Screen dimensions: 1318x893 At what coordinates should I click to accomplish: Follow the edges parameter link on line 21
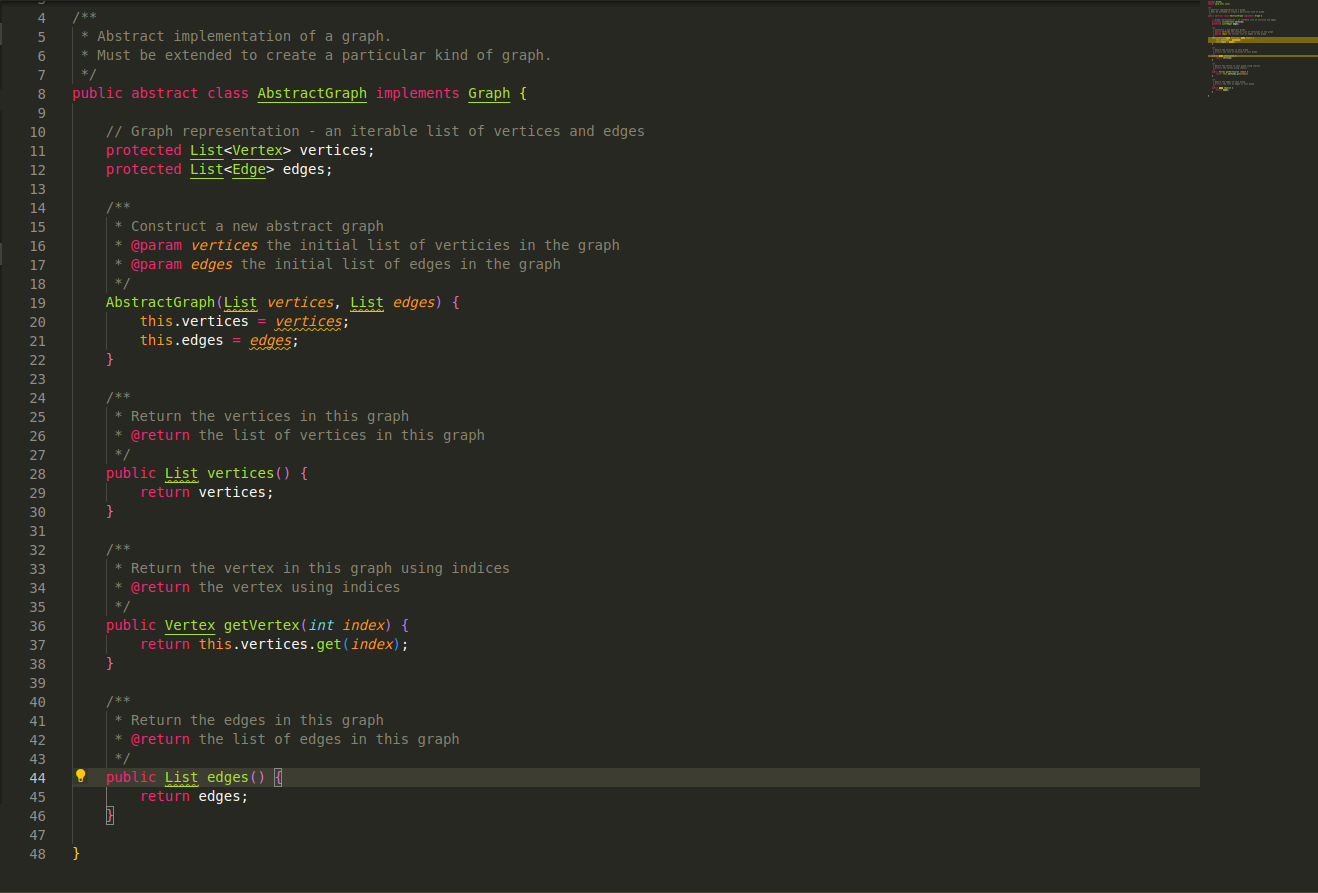pos(270,340)
